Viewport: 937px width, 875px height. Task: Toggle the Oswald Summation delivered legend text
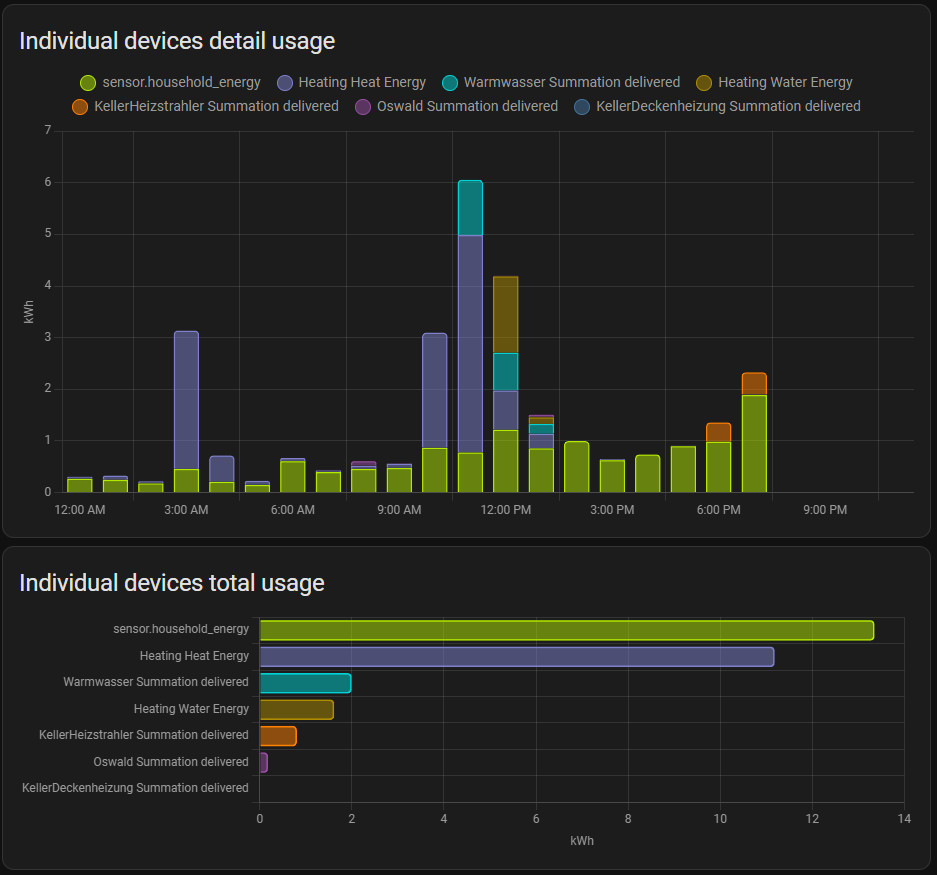[x=467, y=106]
